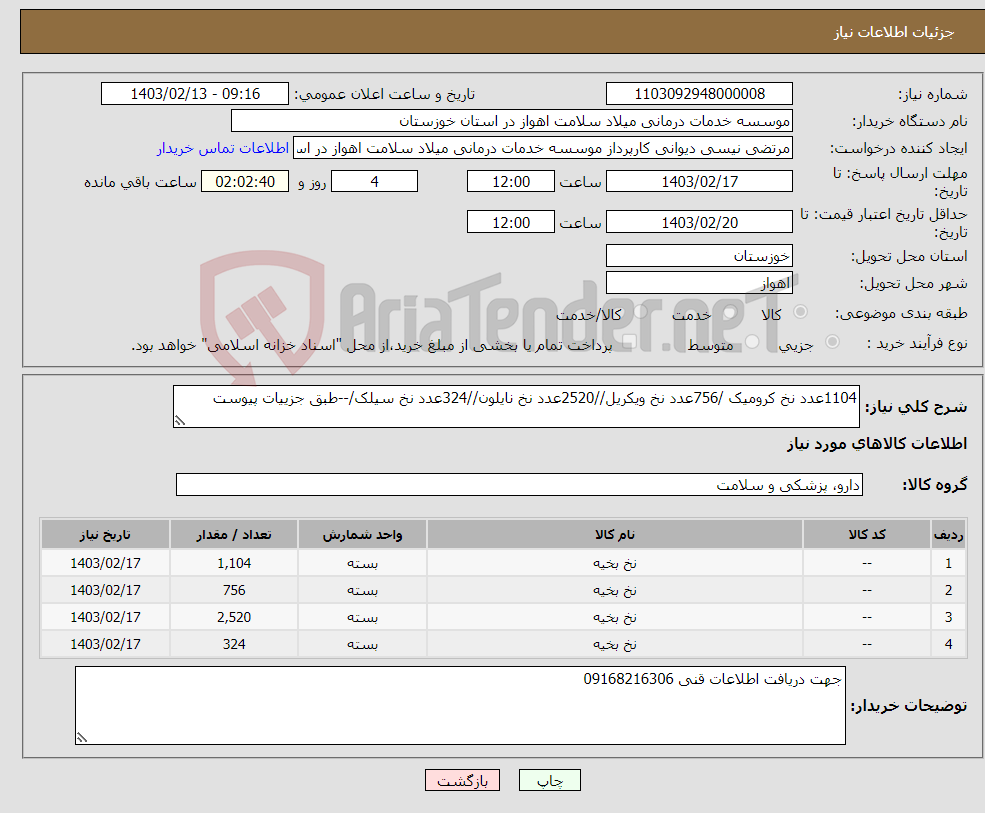Screen dimensions: 985x813
Task: Select the کالا radio button
Action: 800,312
